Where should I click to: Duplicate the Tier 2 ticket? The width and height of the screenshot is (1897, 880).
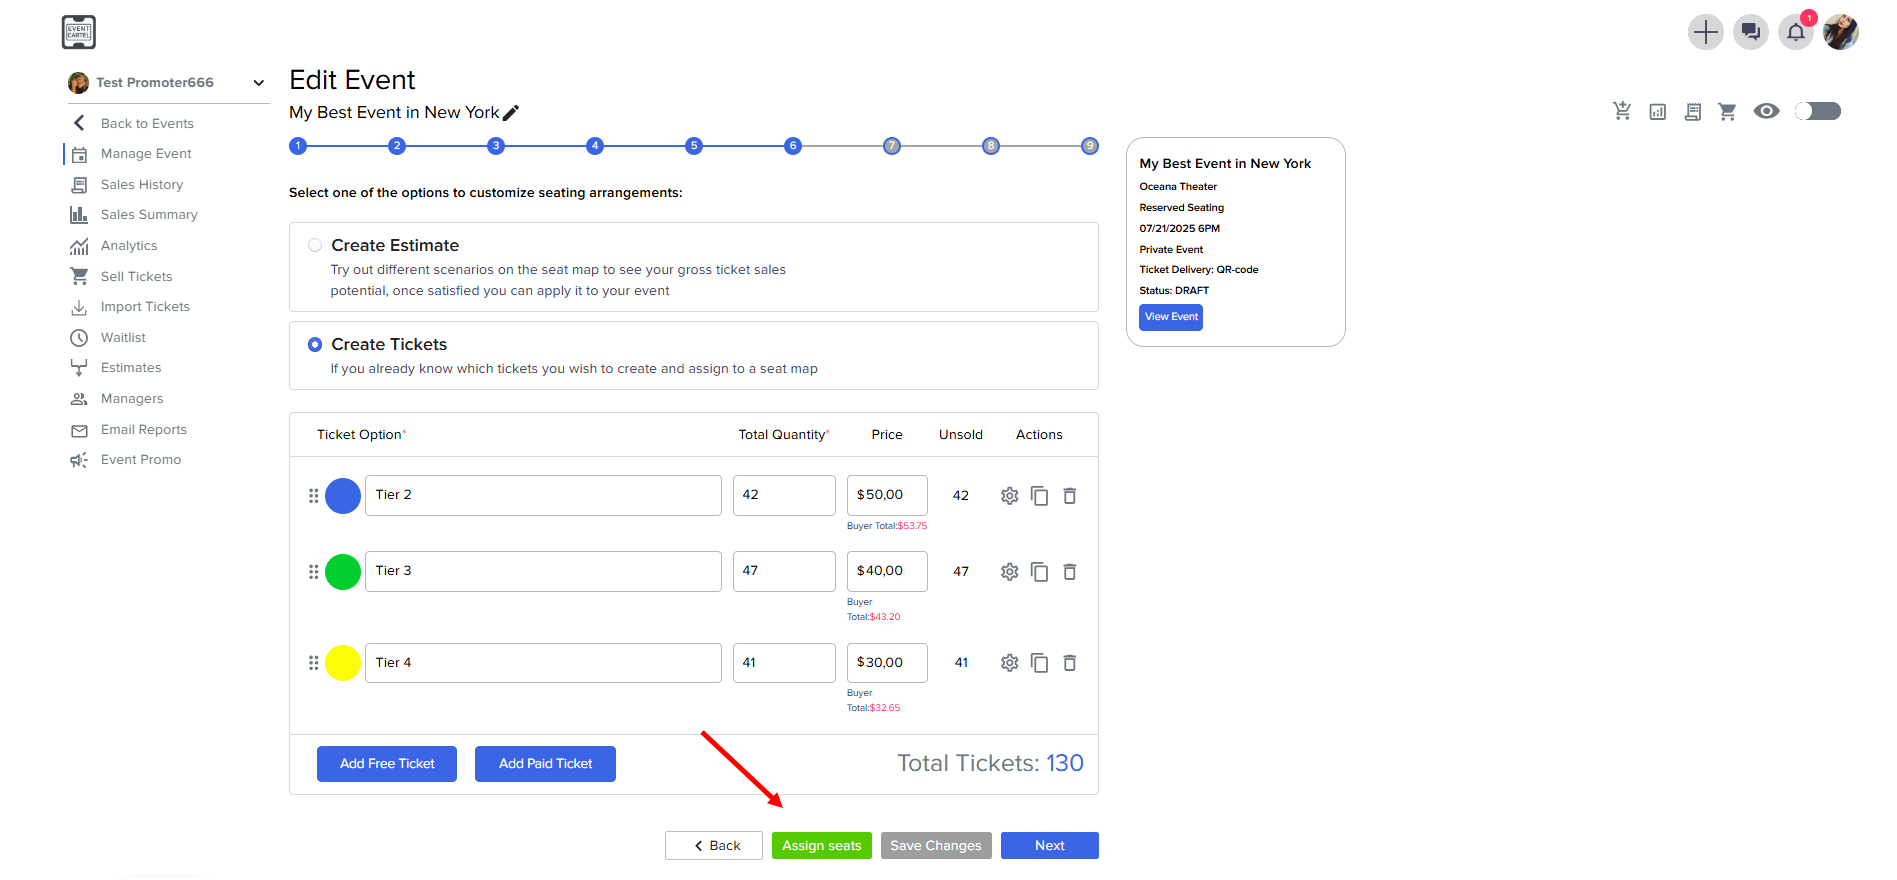click(x=1040, y=496)
